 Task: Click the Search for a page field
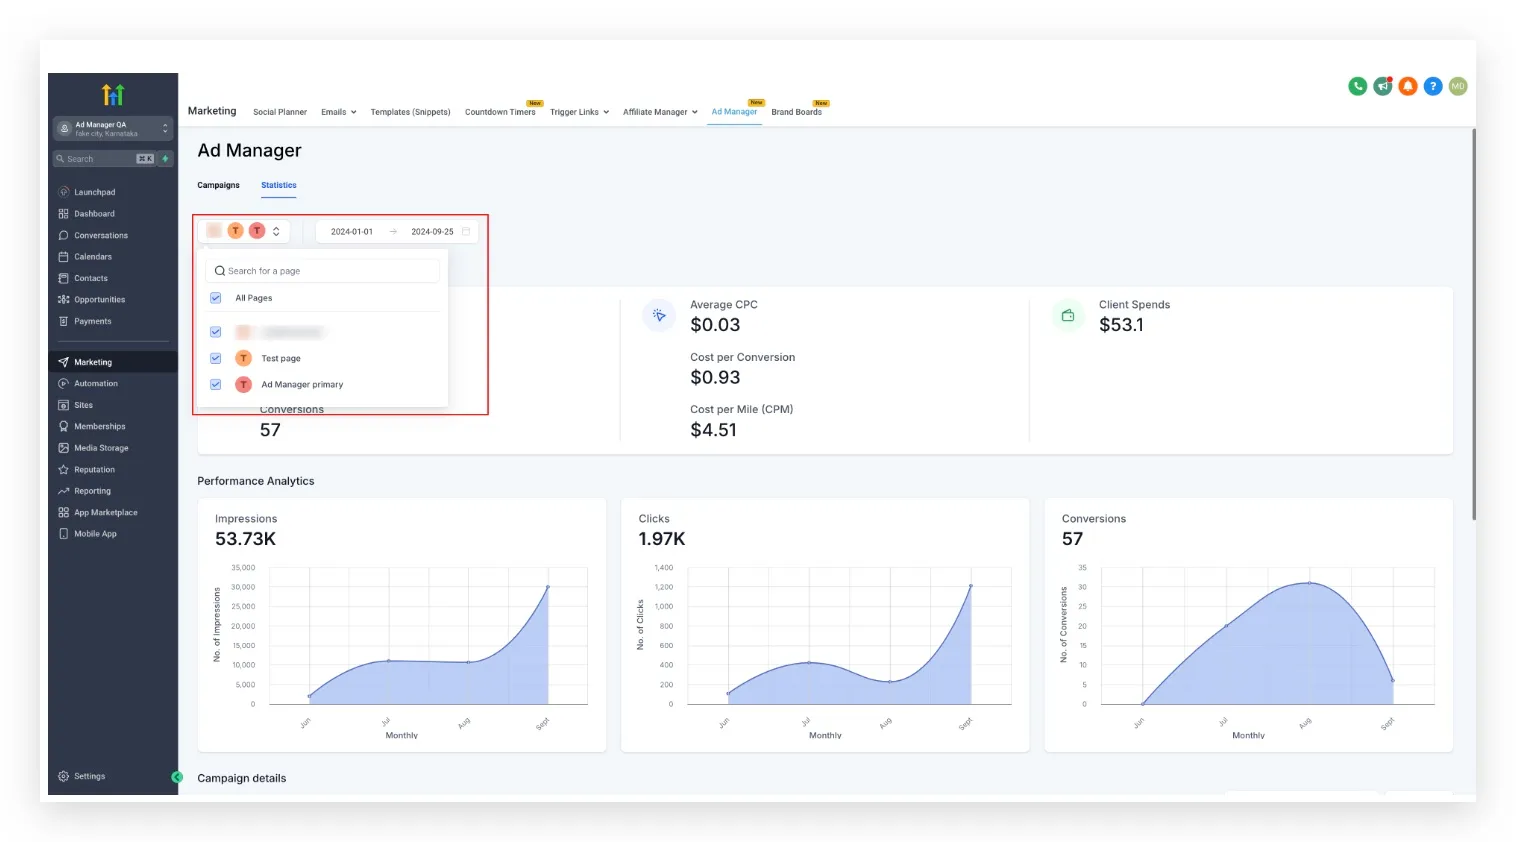pyautogui.click(x=322, y=271)
